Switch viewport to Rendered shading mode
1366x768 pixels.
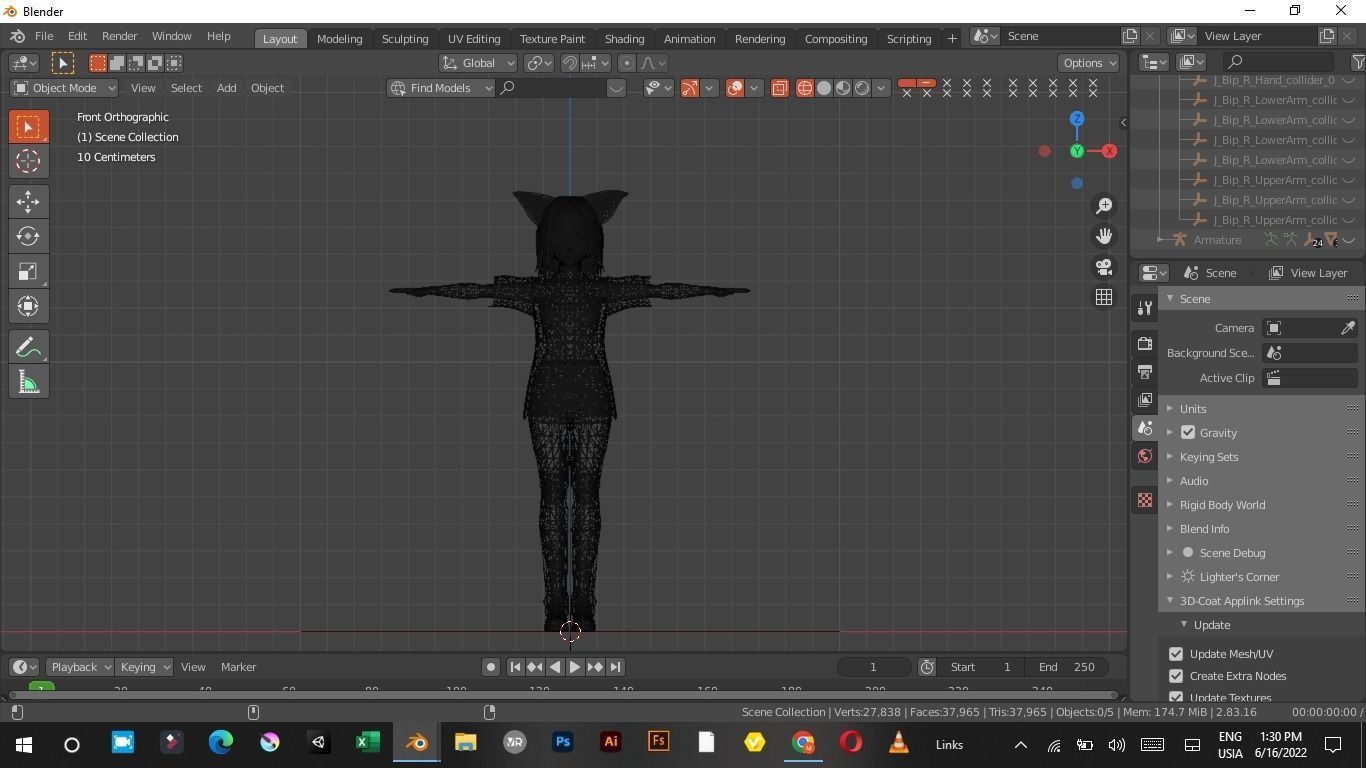(862, 88)
